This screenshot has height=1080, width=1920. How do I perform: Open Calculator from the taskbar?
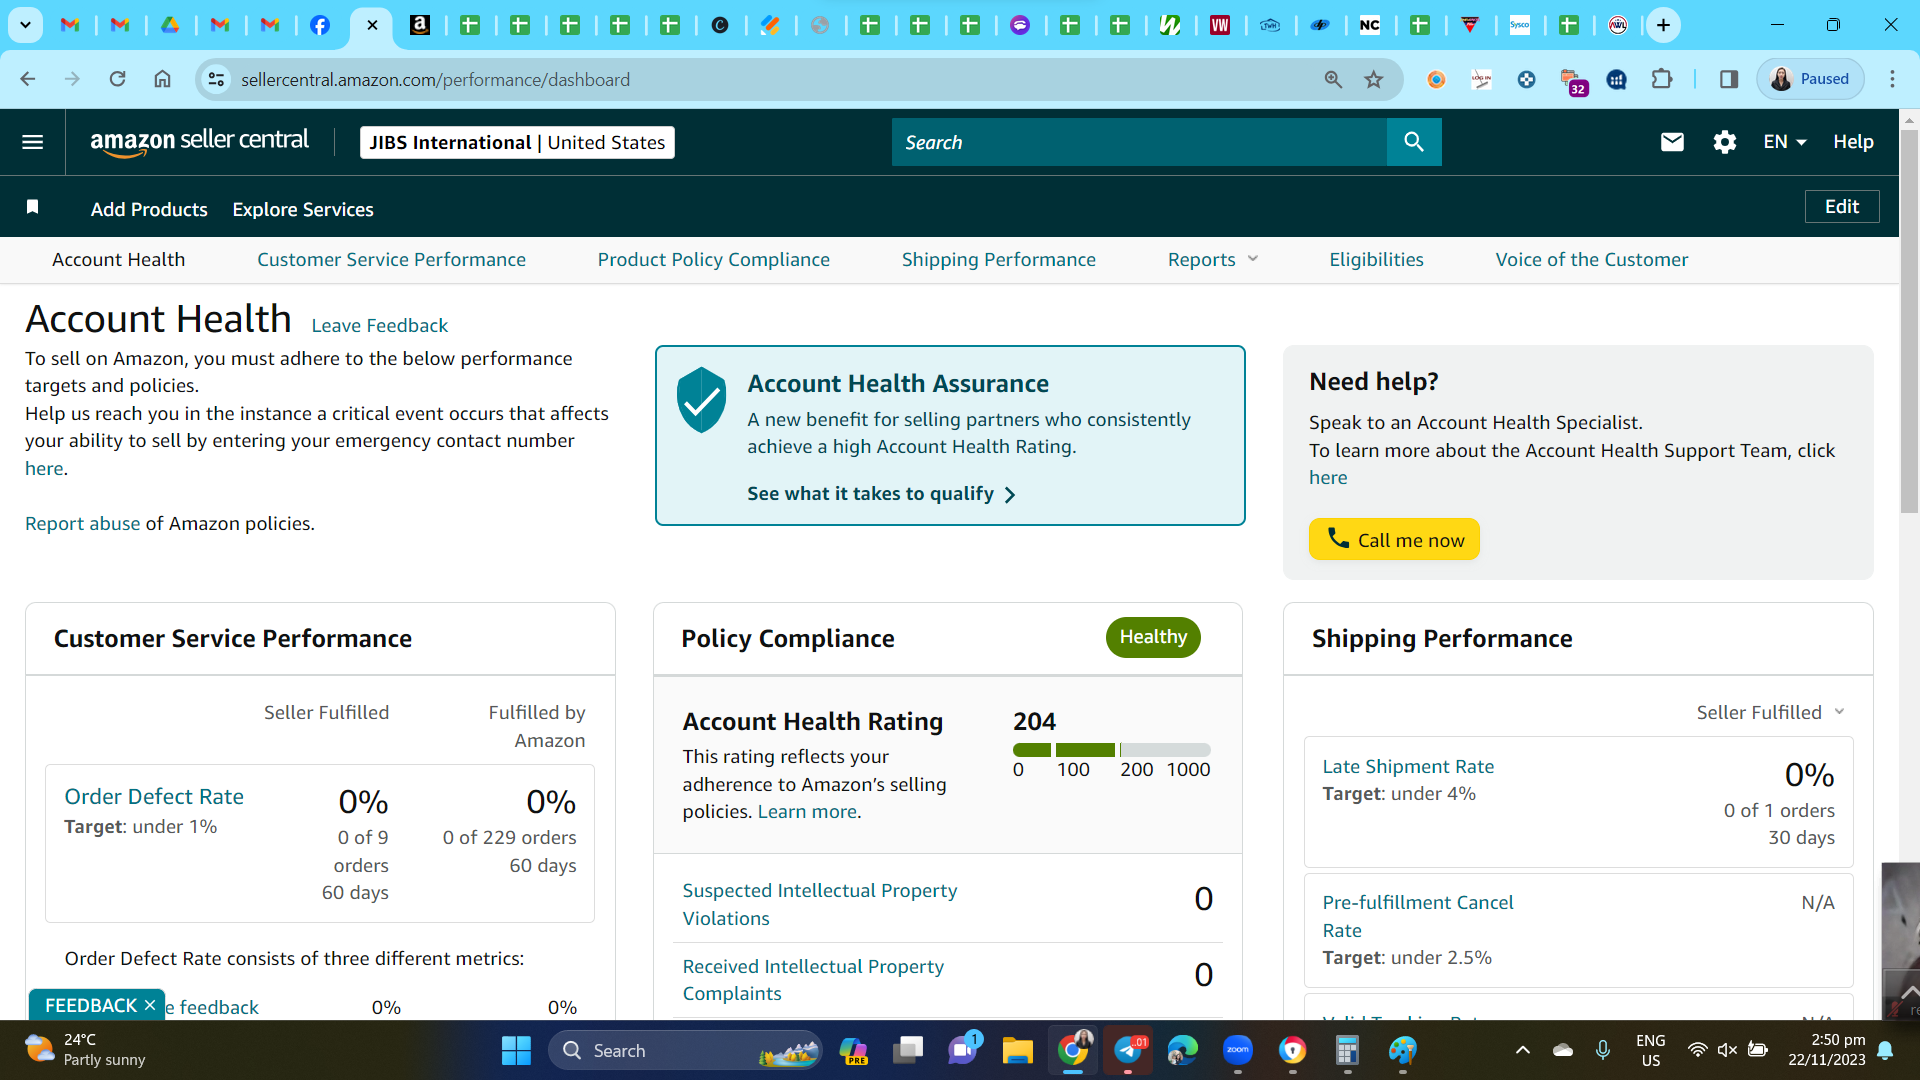click(x=1347, y=1050)
